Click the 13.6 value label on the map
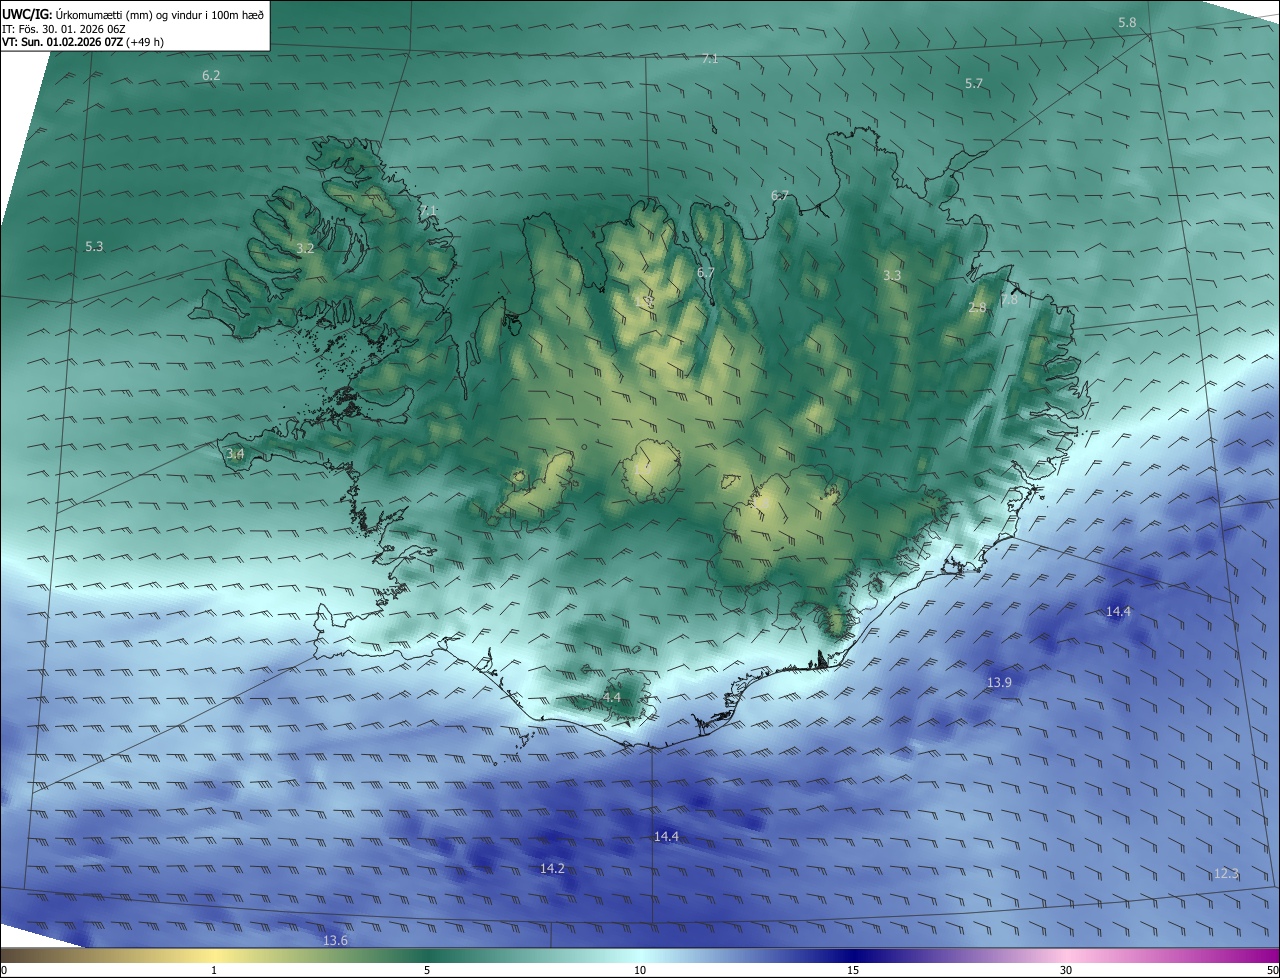The height and width of the screenshot is (978, 1280). pos(336,940)
